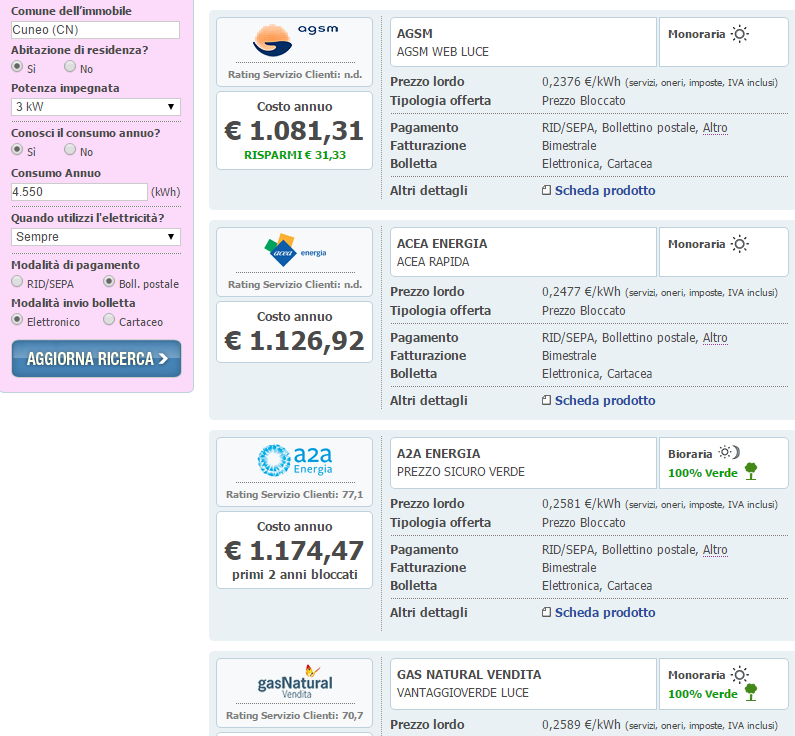Click the AGSM company logo
The height and width of the screenshot is (736, 795).
coord(295,40)
